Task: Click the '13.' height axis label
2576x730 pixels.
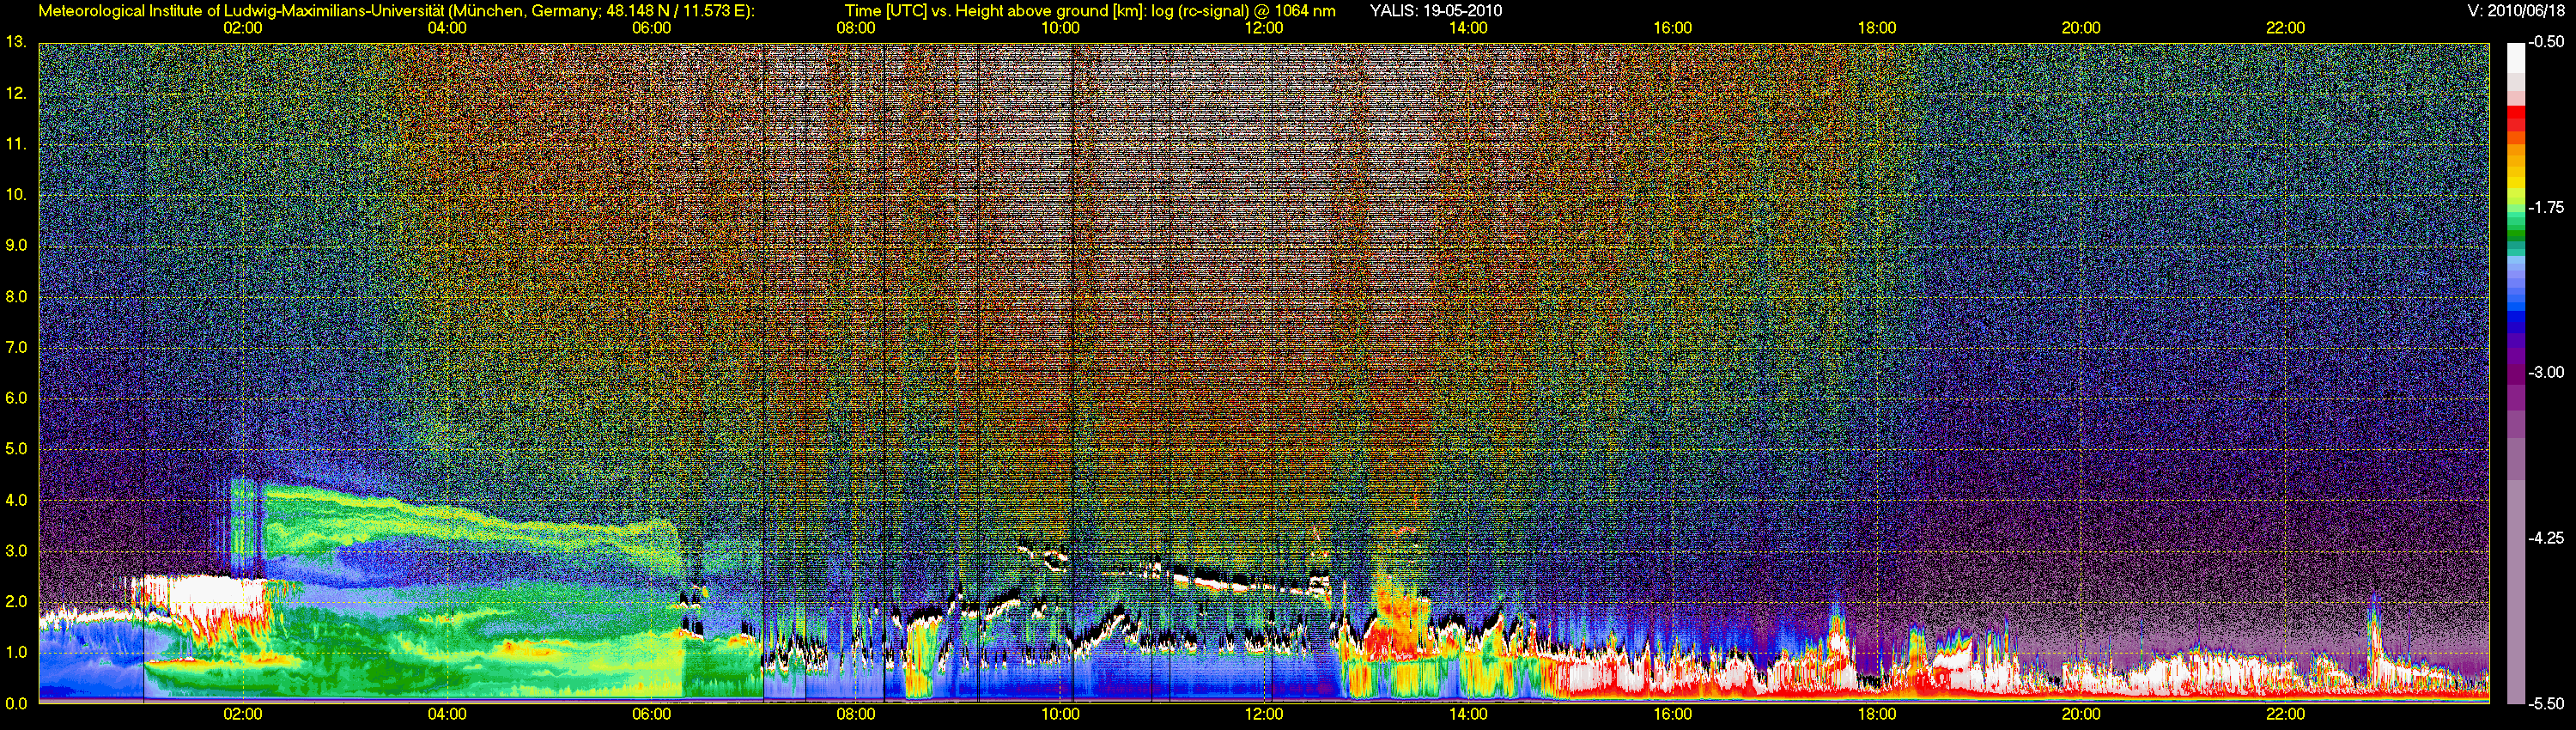Action: pyautogui.click(x=15, y=42)
